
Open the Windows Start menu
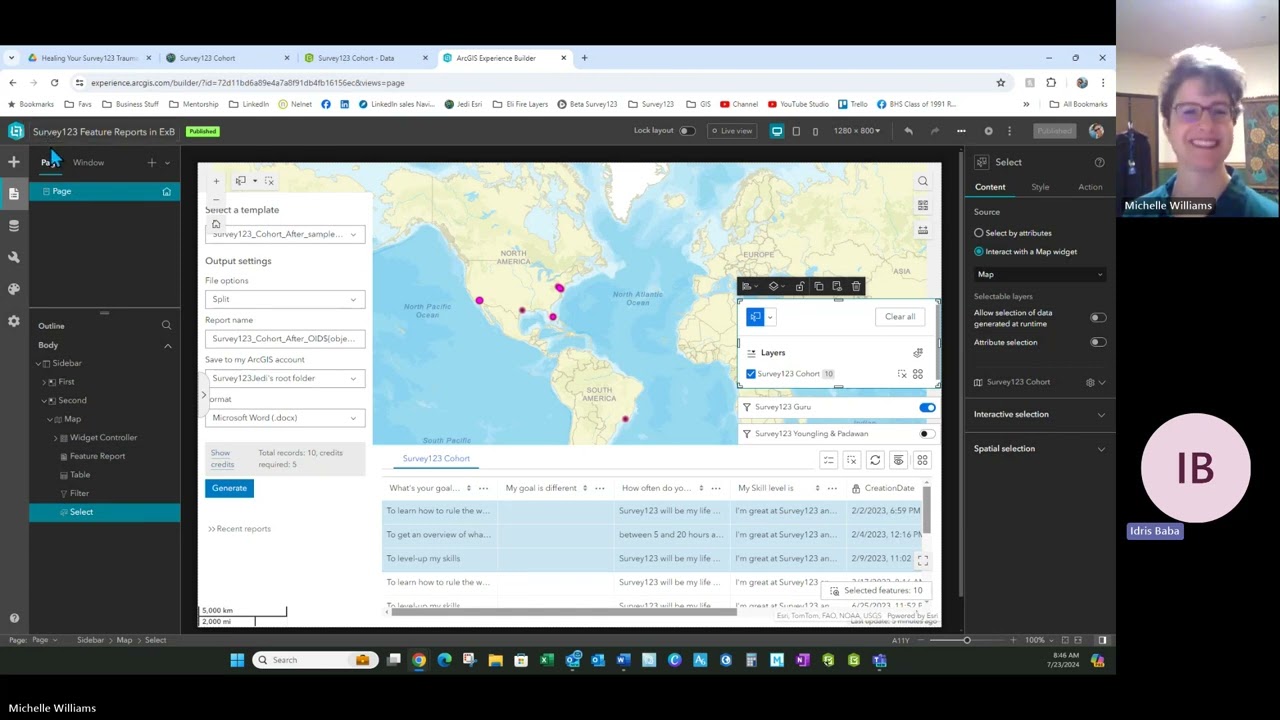click(x=237, y=660)
